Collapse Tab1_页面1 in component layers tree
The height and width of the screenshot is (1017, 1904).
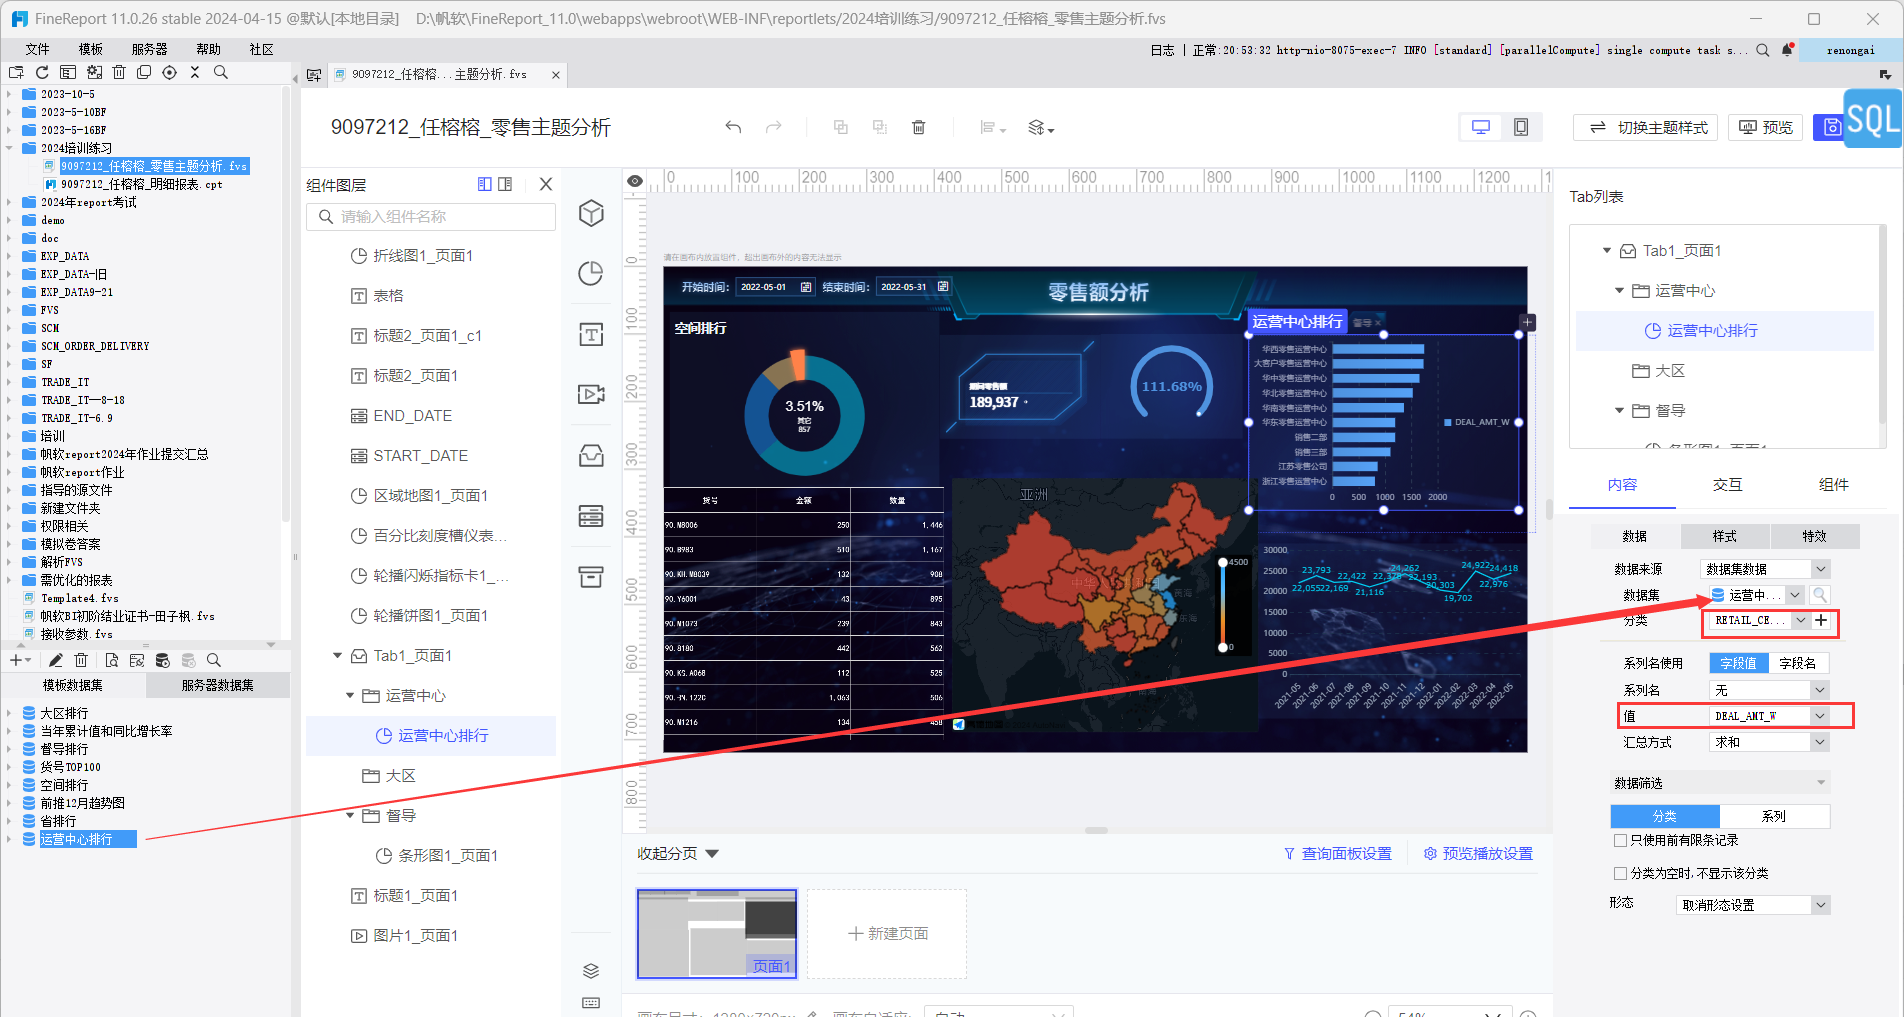[337, 656]
